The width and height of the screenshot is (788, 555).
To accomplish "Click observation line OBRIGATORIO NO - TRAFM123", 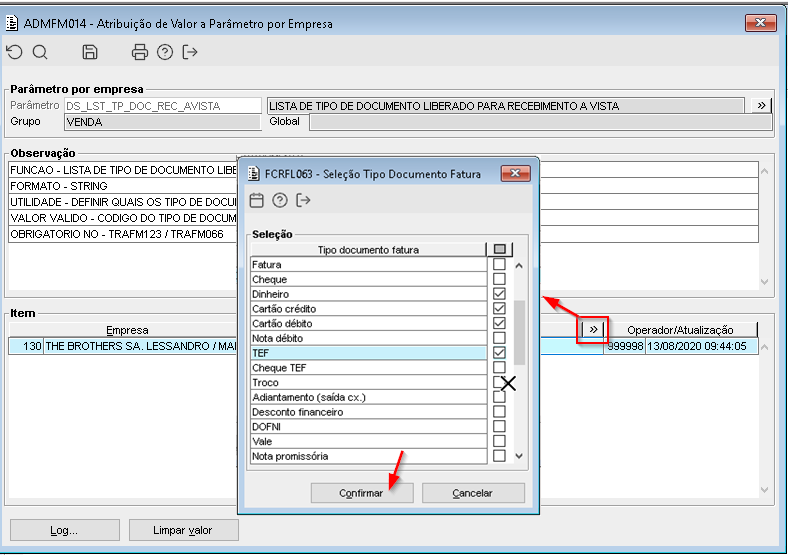I will 117,234.
